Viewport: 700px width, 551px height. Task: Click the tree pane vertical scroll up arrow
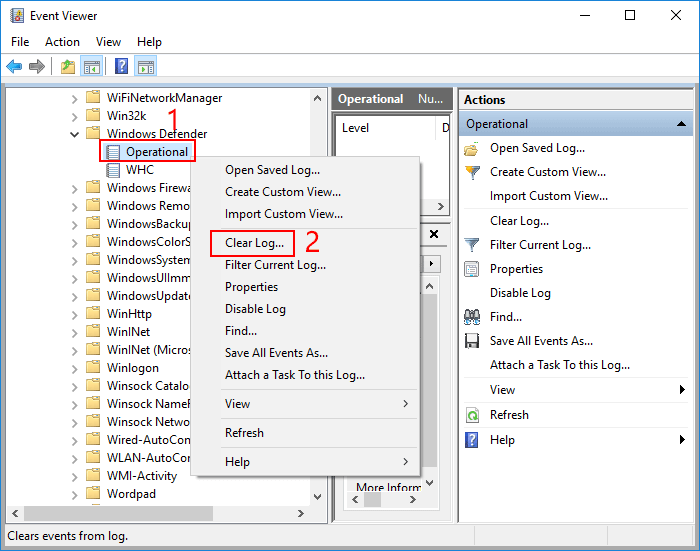(317, 98)
